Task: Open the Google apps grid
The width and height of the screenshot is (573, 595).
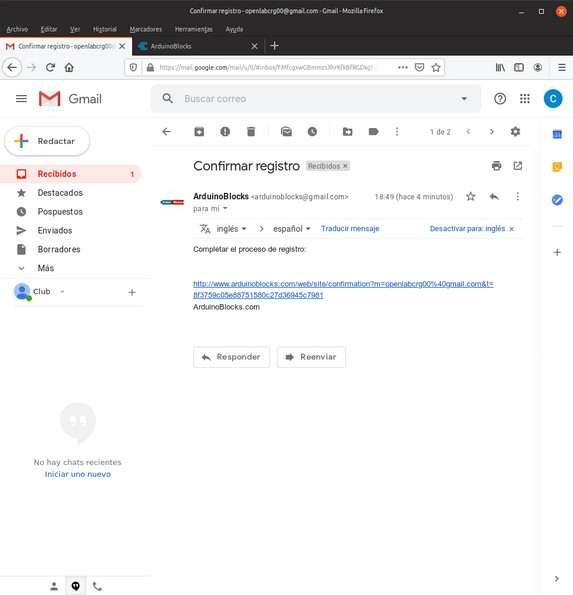Action: 525,99
